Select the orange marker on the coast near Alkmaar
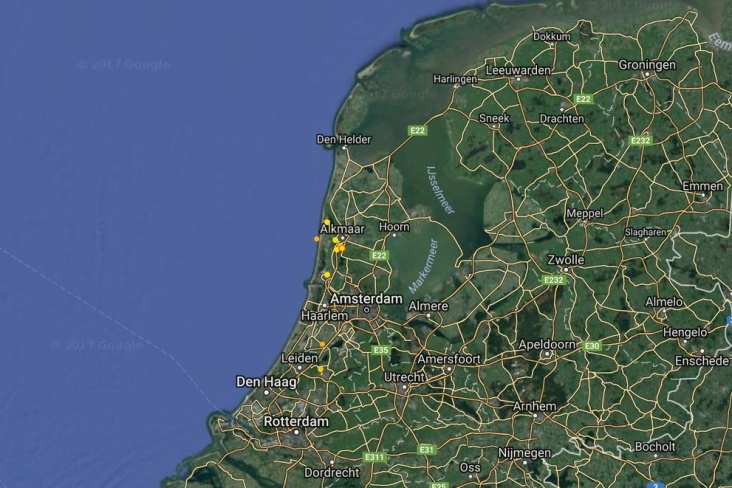Screen dimensions: 732x488 [x=317, y=239]
